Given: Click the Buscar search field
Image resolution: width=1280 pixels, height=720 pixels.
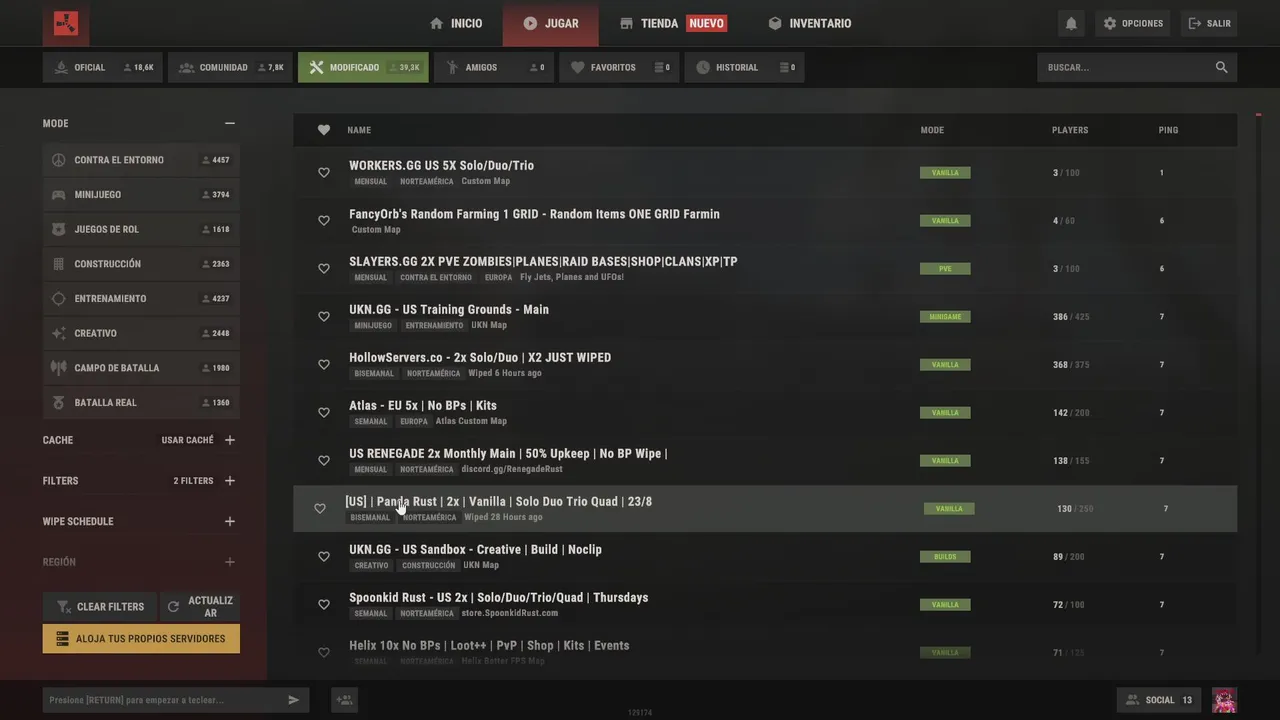Looking at the screenshot, I should (x=1137, y=67).
